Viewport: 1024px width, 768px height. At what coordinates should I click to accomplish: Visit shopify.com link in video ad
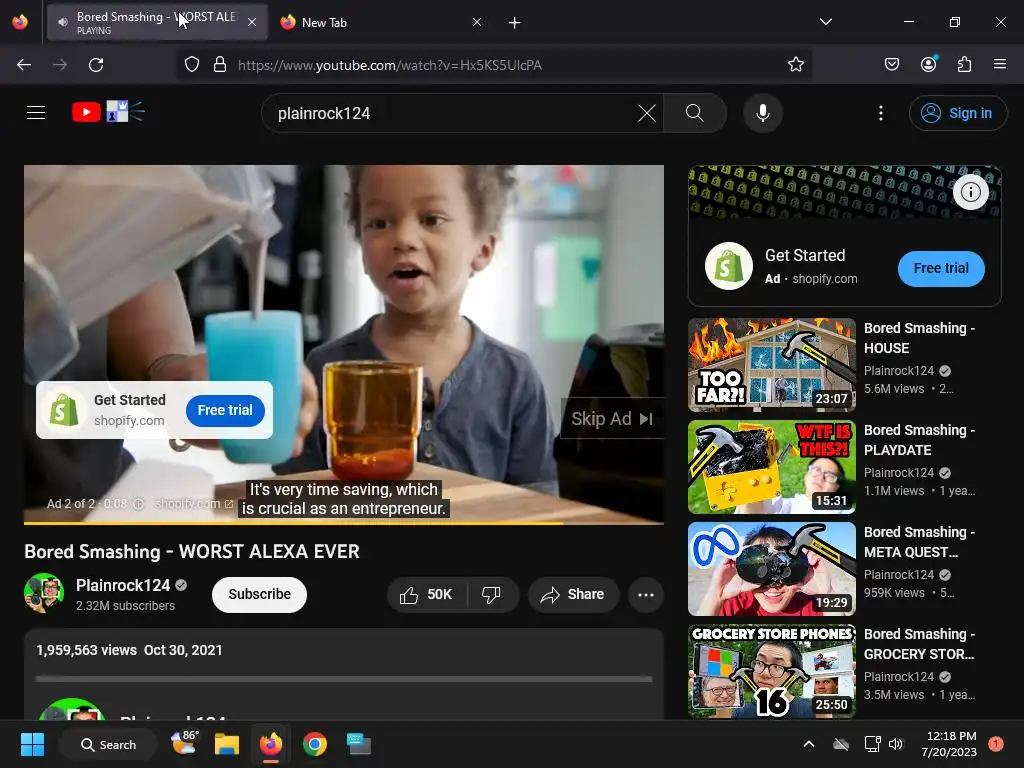pos(193,504)
